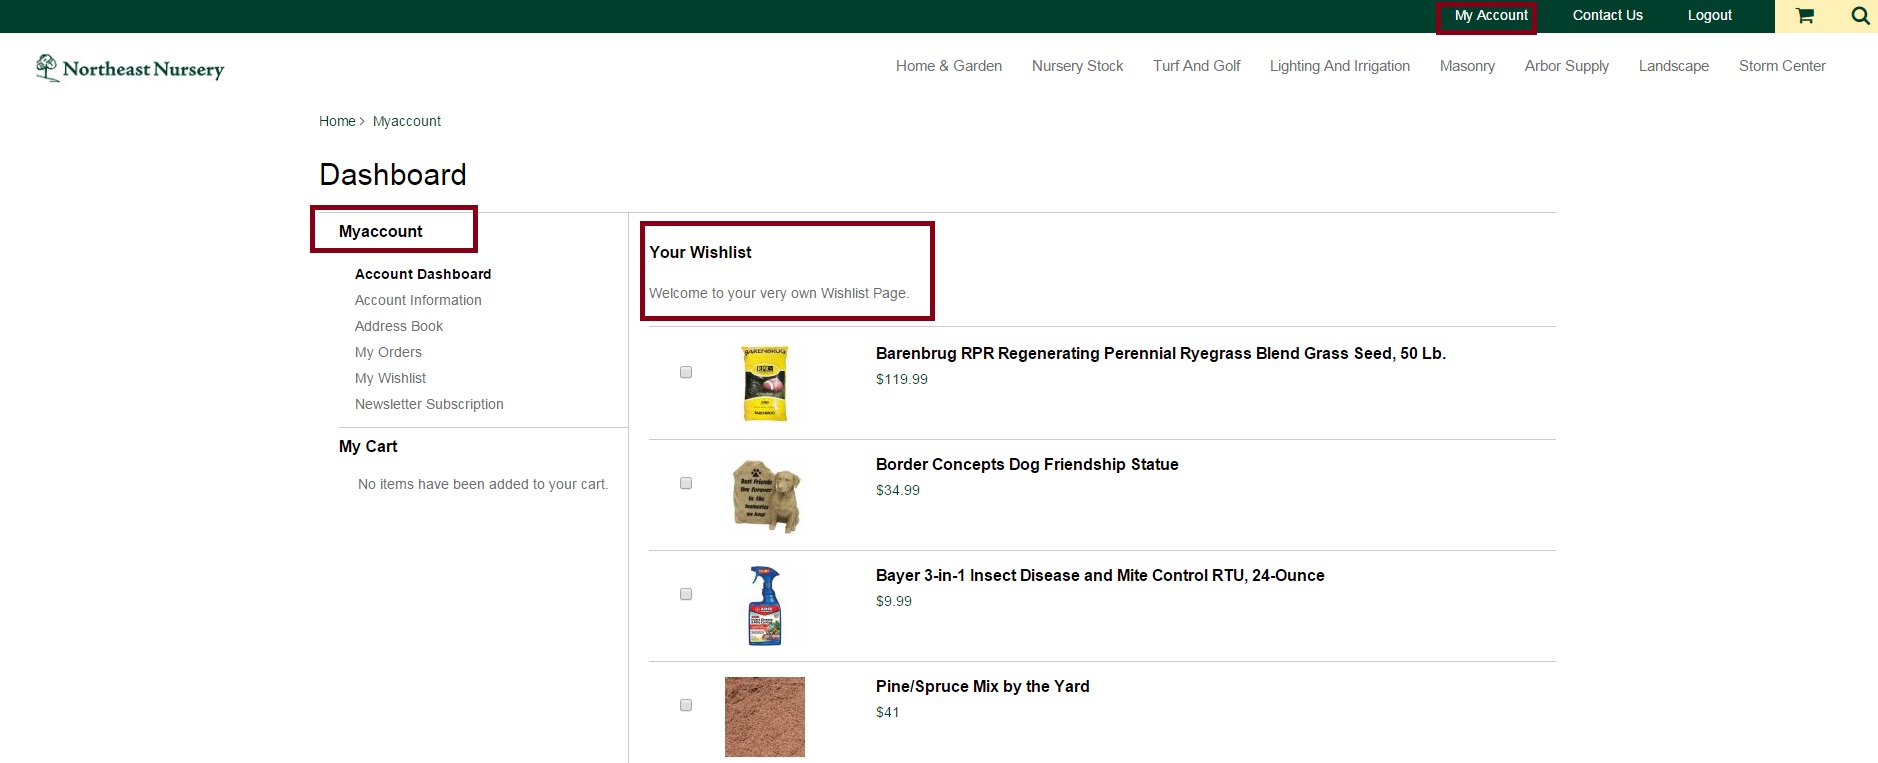Screen dimensions: 1878x763
Task: Click the $9.99 price text
Action: coord(894,601)
